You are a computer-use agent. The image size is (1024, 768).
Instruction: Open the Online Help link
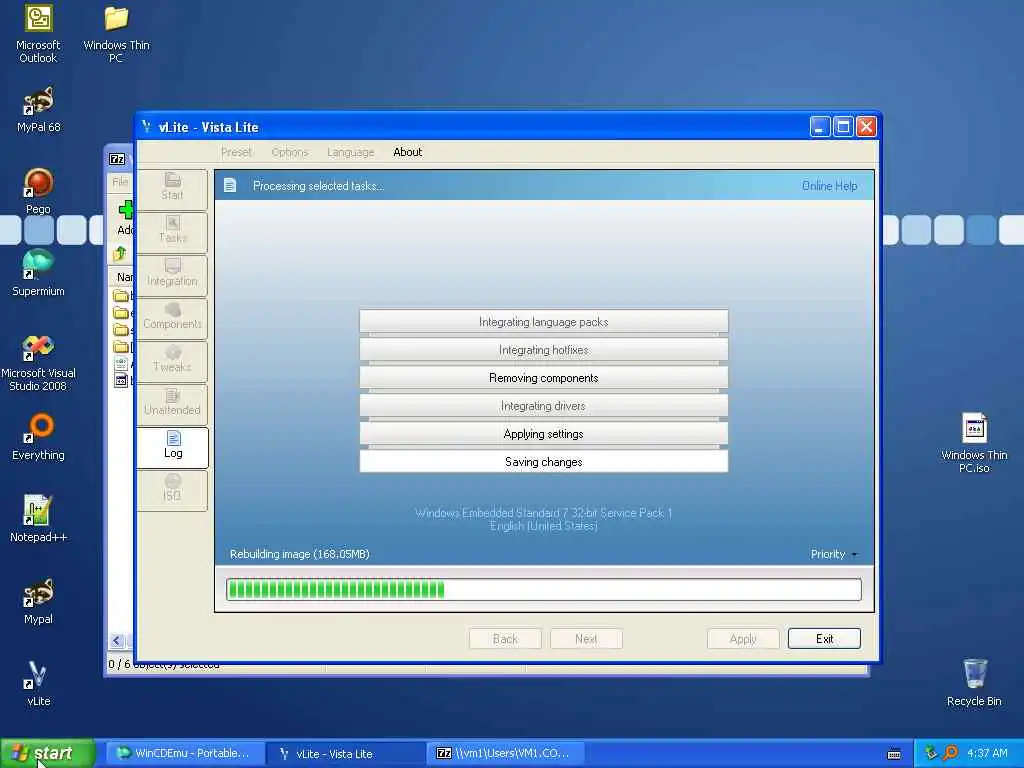829,186
